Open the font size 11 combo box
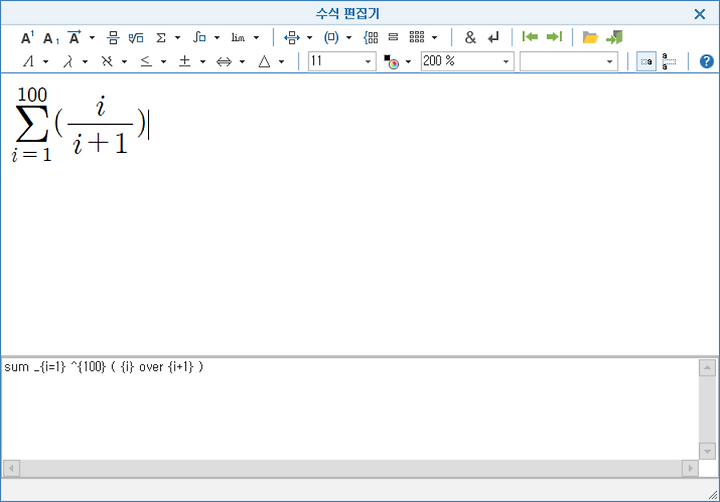This screenshot has width=720, height=502. (x=342, y=61)
